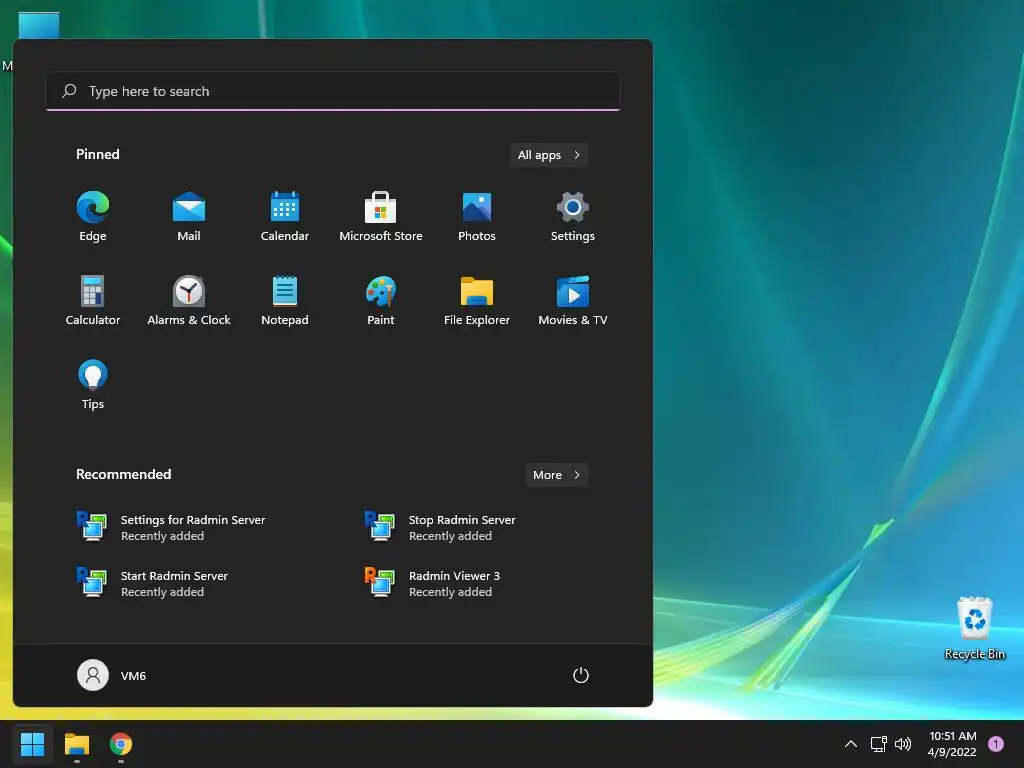Image resolution: width=1024 pixels, height=768 pixels.
Task: Open the Recycle Bin on desktop
Action: pos(974,628)
